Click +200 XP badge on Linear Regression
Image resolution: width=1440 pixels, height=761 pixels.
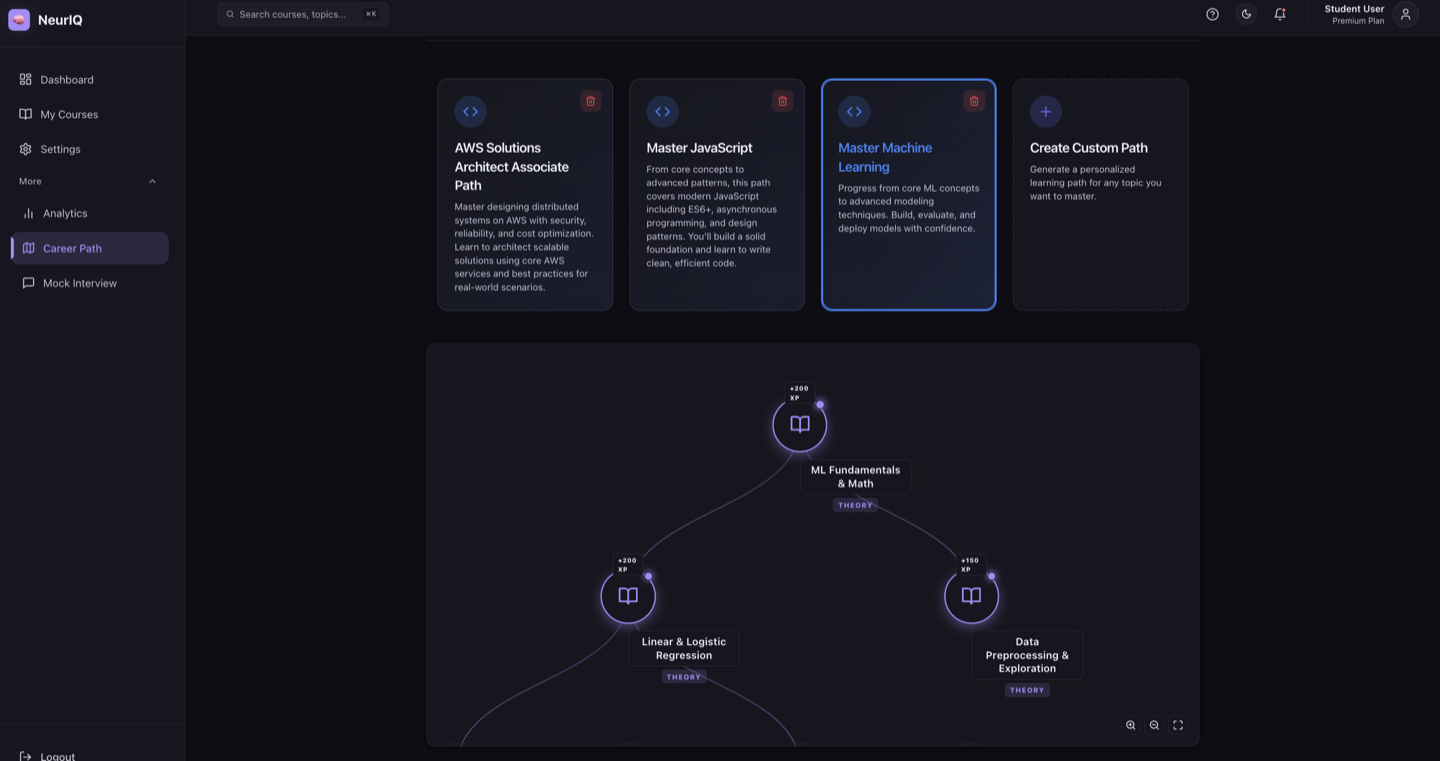click(627, 565)
